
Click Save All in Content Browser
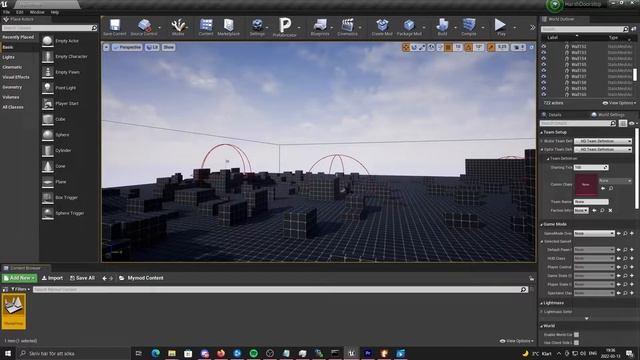coord(82,278)
